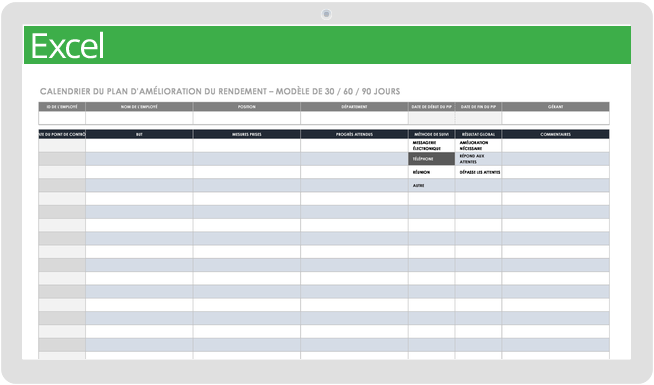Click the empty cell under 'Département'
The height and width of the screenshot is (385, 654).
point(354,118)
